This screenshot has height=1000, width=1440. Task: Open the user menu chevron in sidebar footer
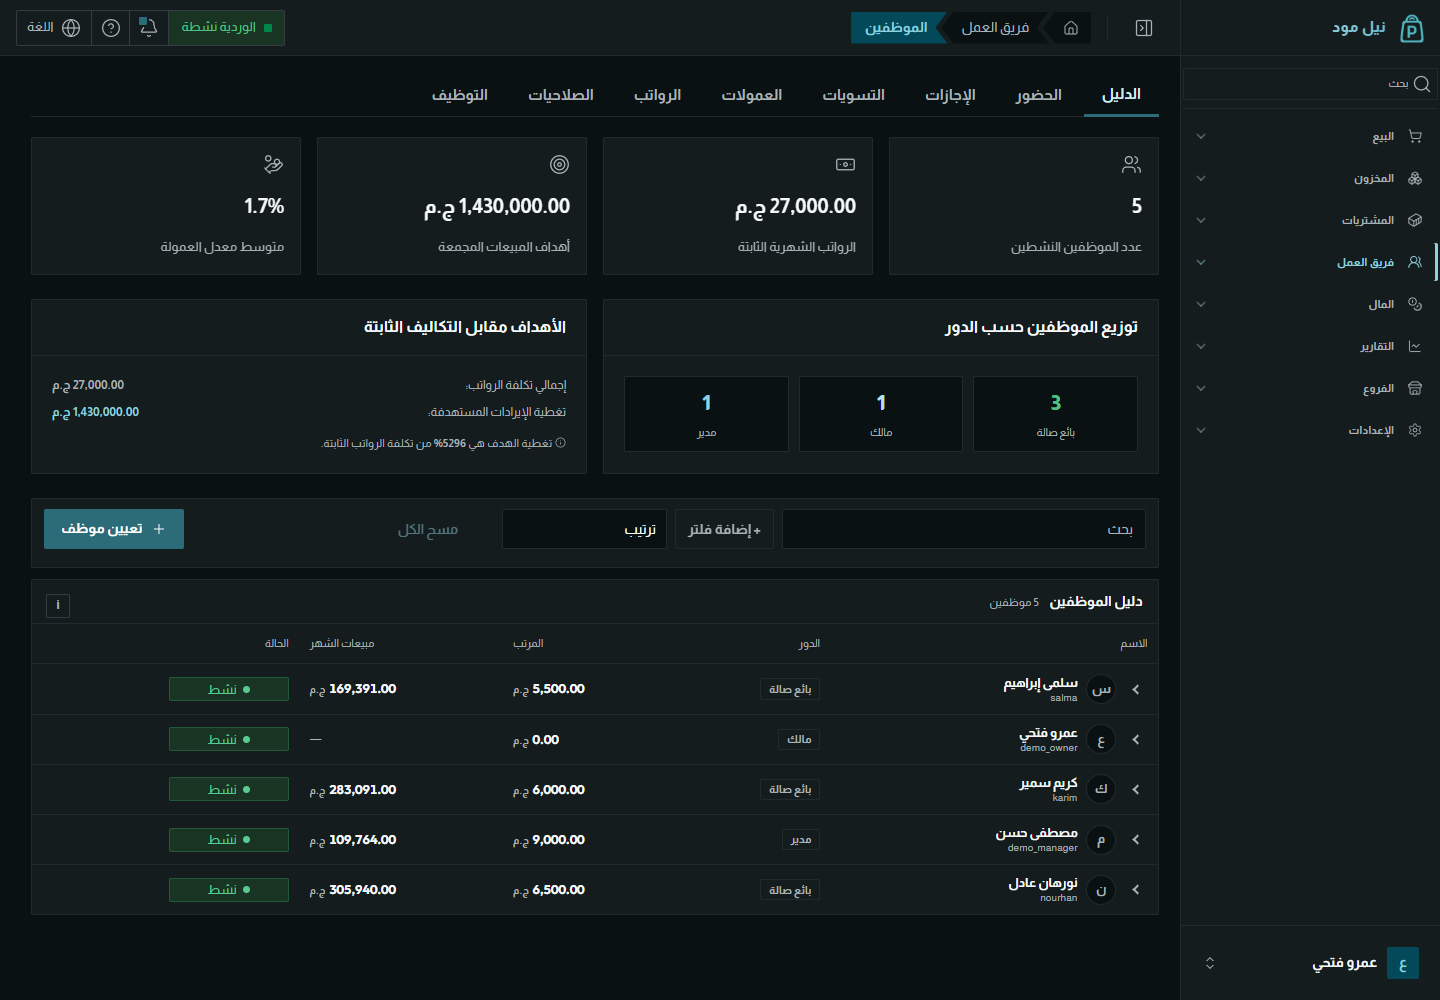coord(1210,963)
